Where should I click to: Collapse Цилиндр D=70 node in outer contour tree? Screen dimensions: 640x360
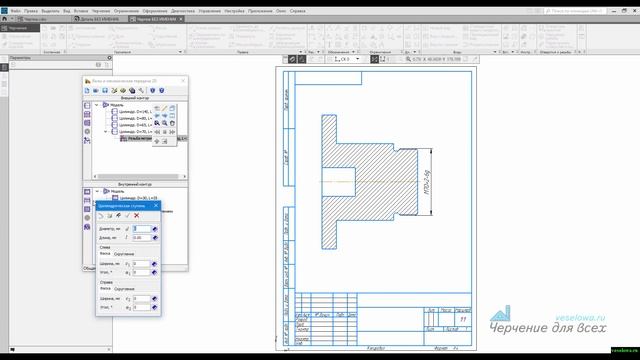coord(105,131)
